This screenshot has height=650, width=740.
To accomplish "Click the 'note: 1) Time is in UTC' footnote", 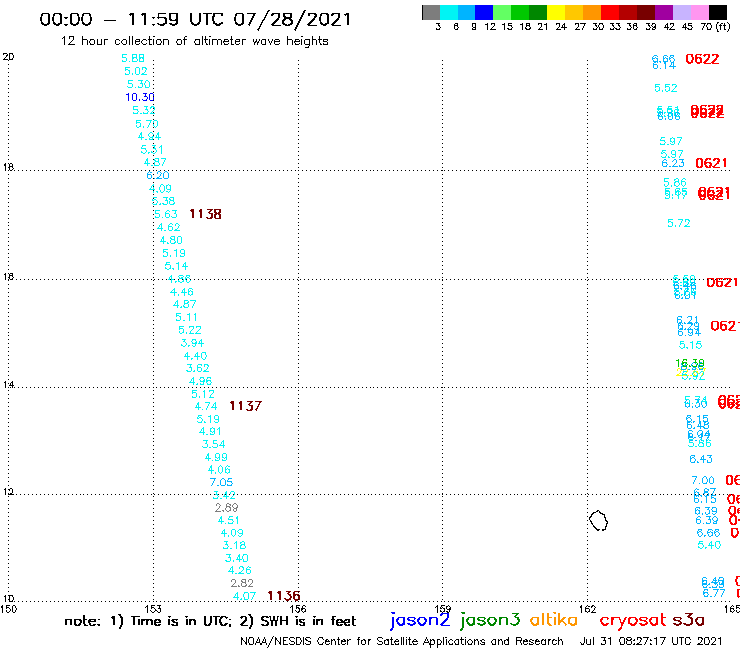I will (148, 621).
